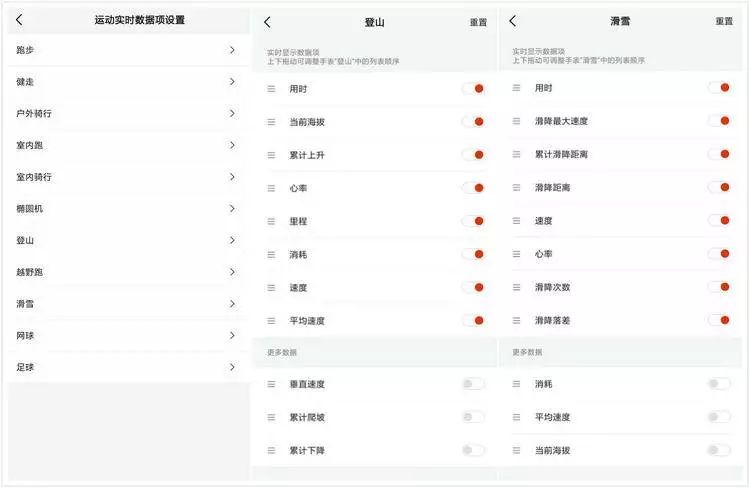Click drag handle for 用时 in 登山

[271, 89]
